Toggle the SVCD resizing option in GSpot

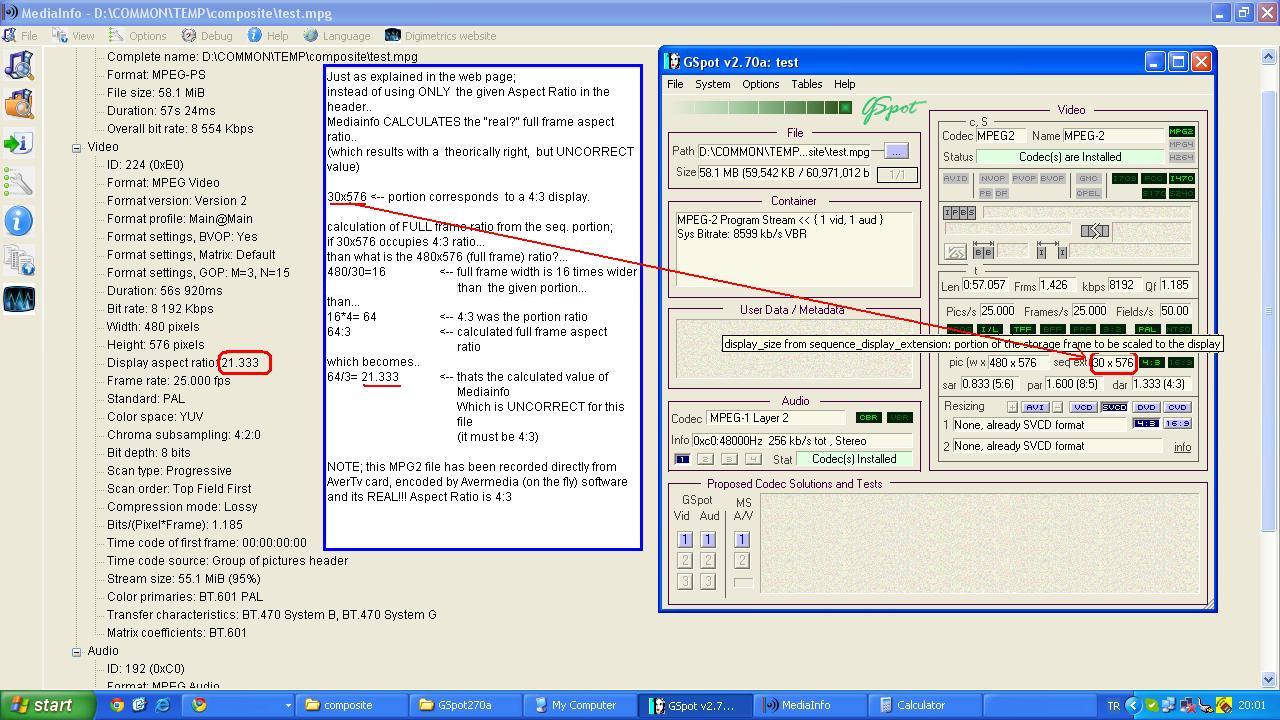[1113, 408]
